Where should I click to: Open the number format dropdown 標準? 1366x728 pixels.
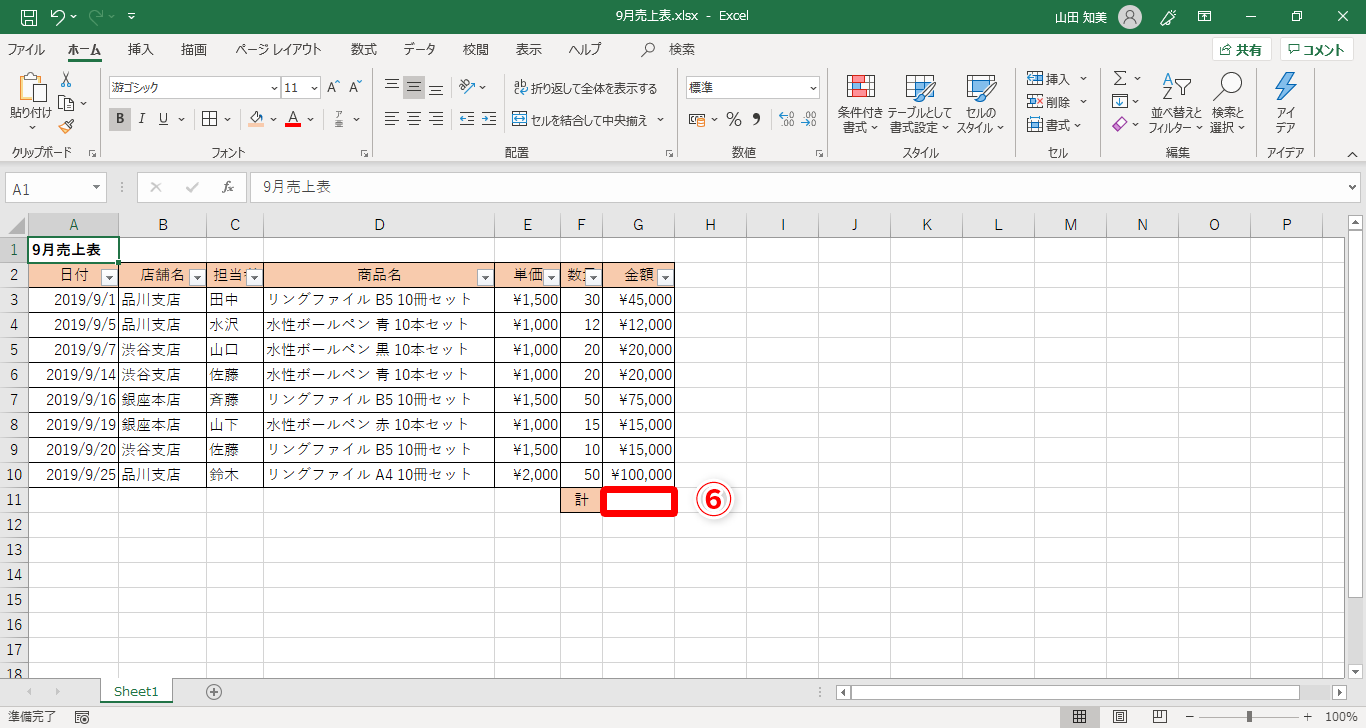[812, 88]
